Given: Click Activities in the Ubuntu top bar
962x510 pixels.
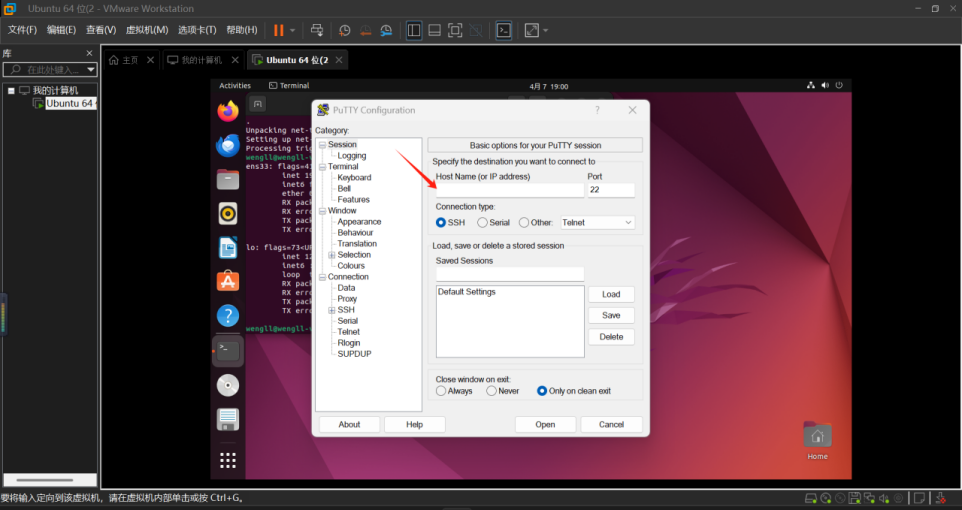Looking at the screenshot, I should point(235,86).
